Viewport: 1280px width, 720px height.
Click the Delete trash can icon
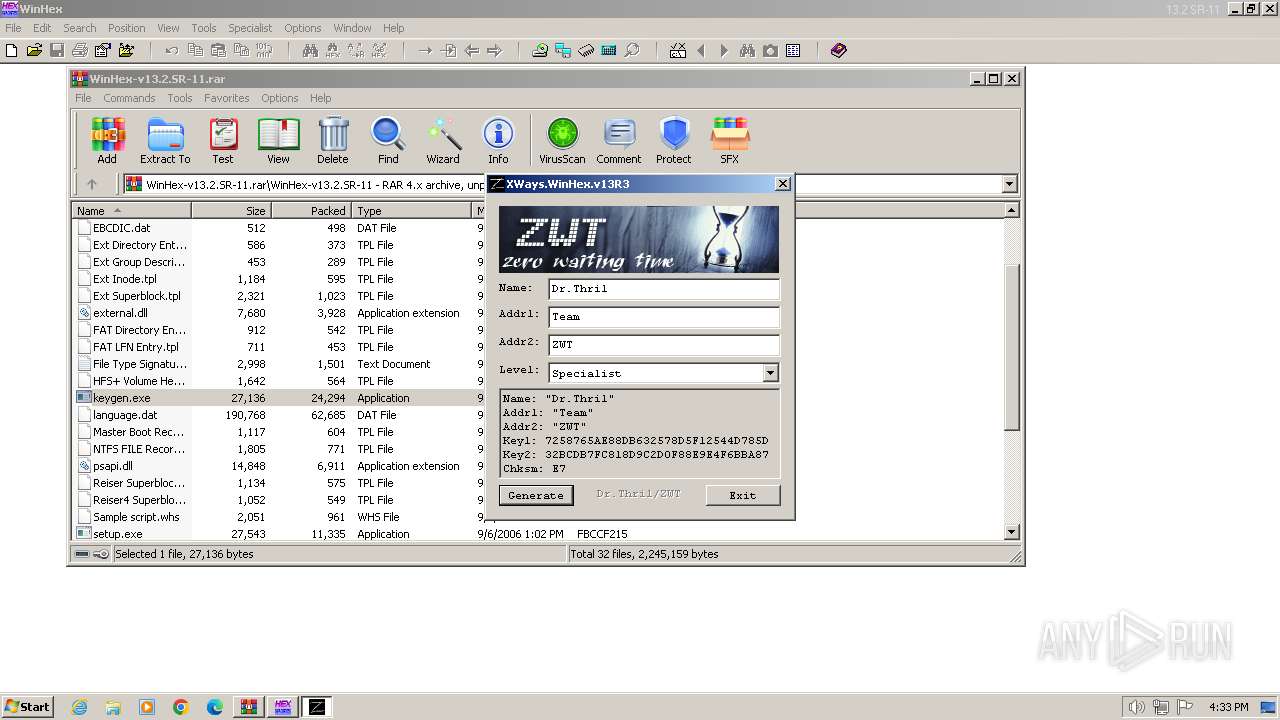333,141
